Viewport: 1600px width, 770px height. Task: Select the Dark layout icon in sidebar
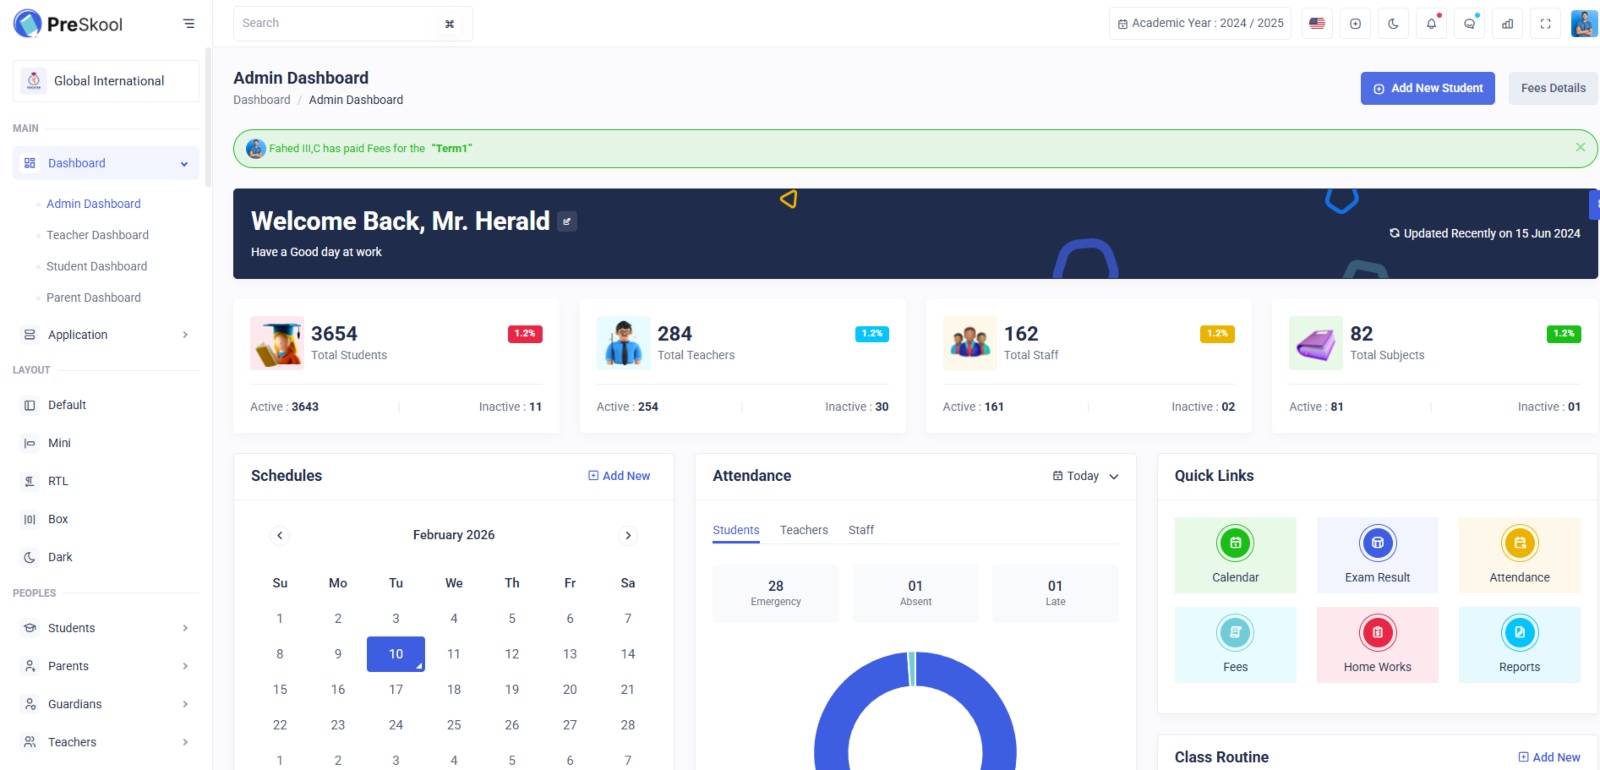[29, 557]
